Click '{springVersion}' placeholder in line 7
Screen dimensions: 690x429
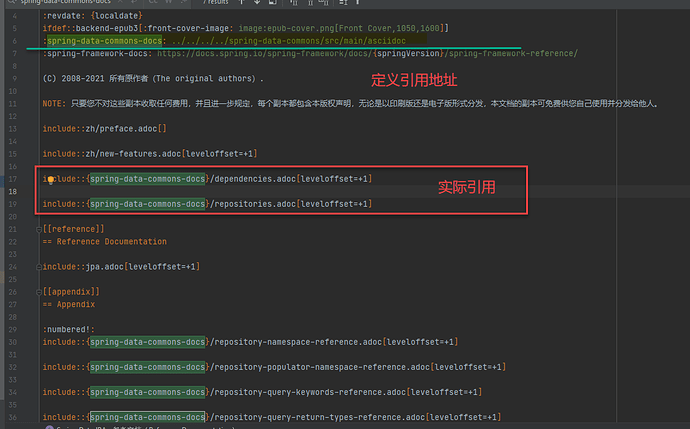[x=408, y=53]
